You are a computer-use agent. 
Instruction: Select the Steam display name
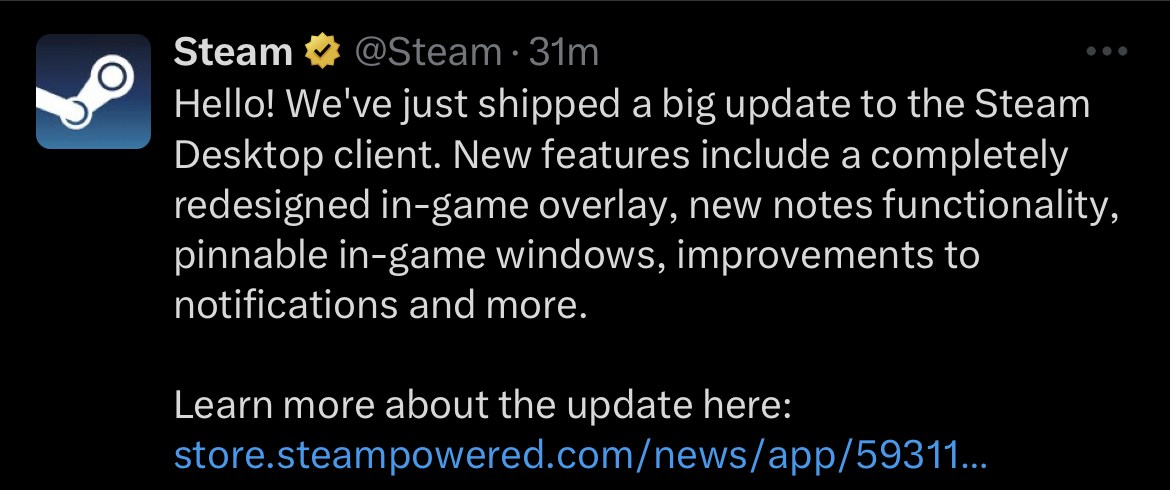[x=233, y=52]
